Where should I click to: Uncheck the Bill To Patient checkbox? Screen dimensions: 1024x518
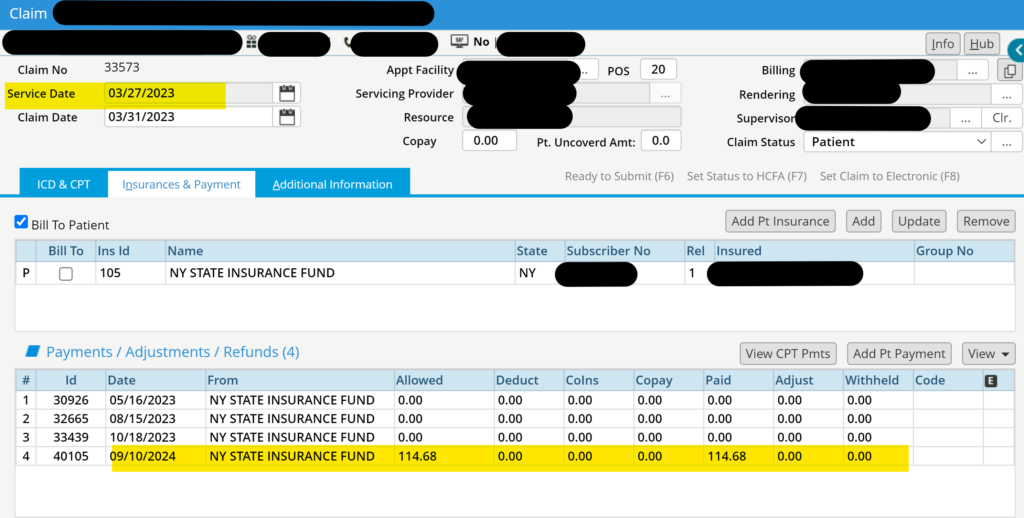(22, 223)
